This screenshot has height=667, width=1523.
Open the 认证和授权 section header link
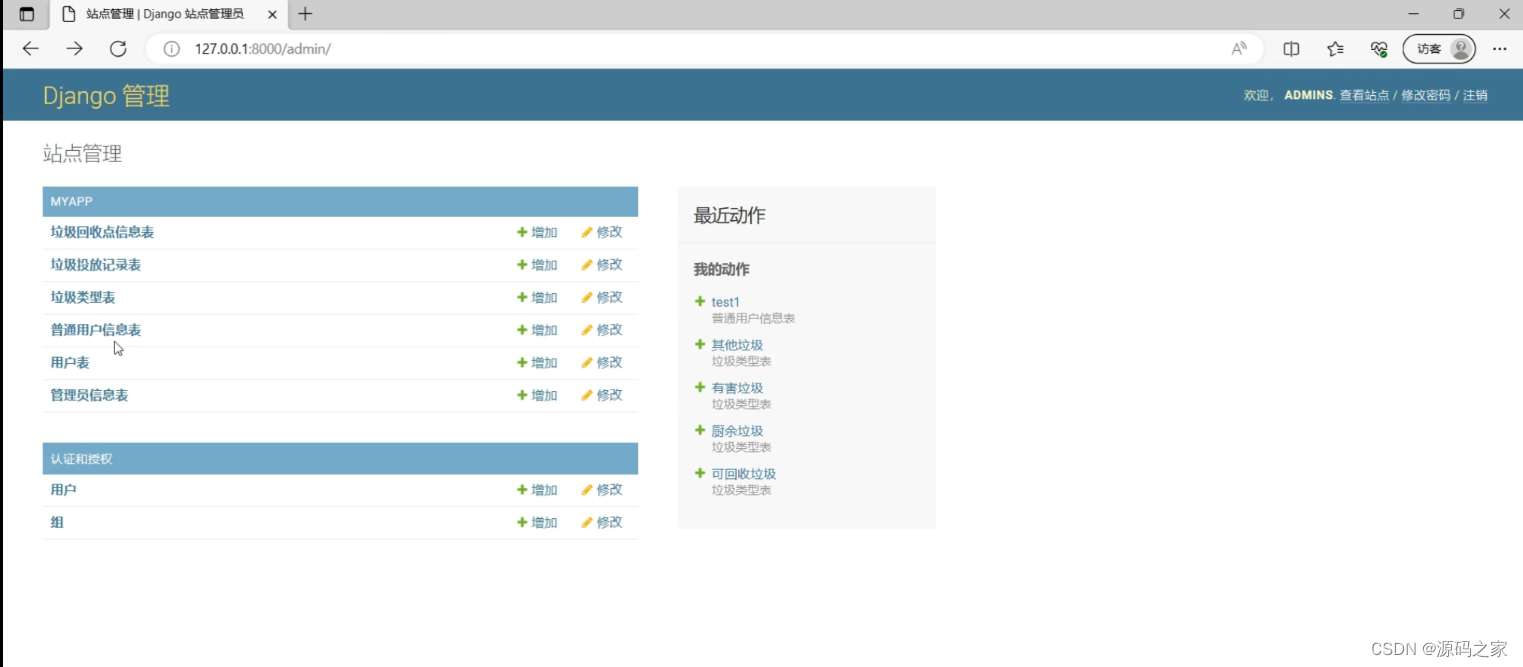[x=82, y=459]
